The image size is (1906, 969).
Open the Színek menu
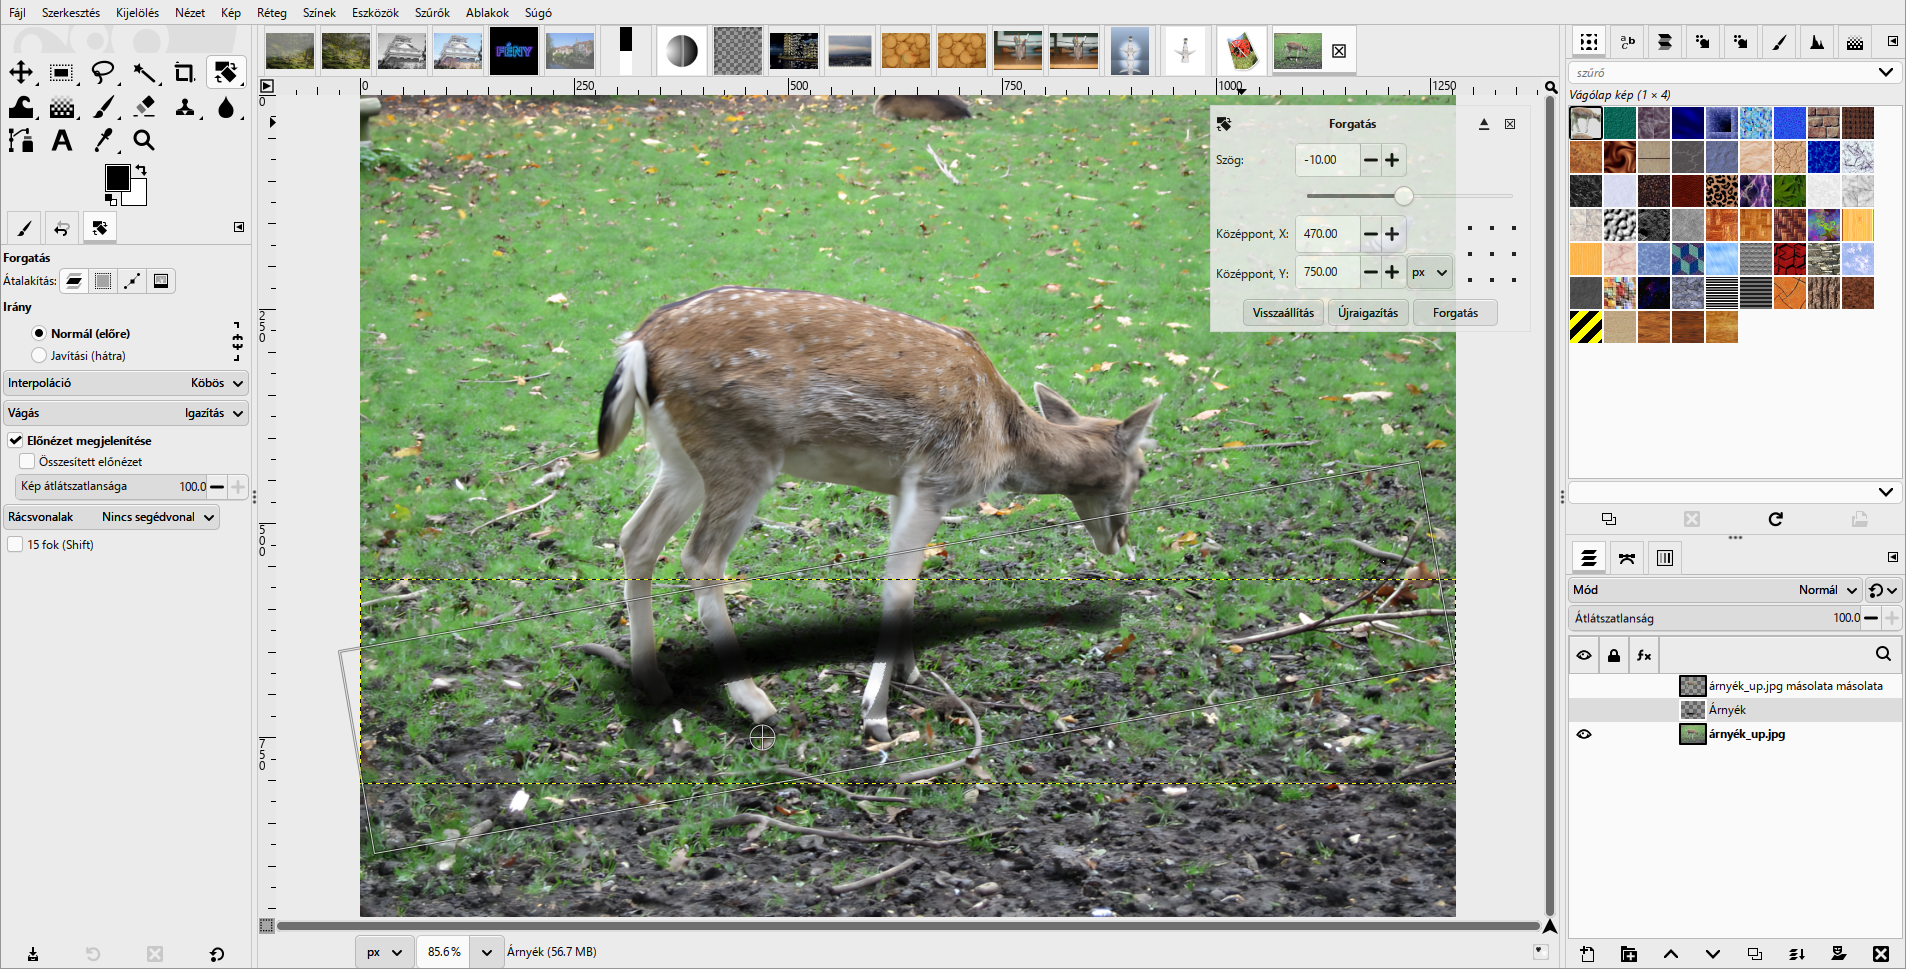319,13
